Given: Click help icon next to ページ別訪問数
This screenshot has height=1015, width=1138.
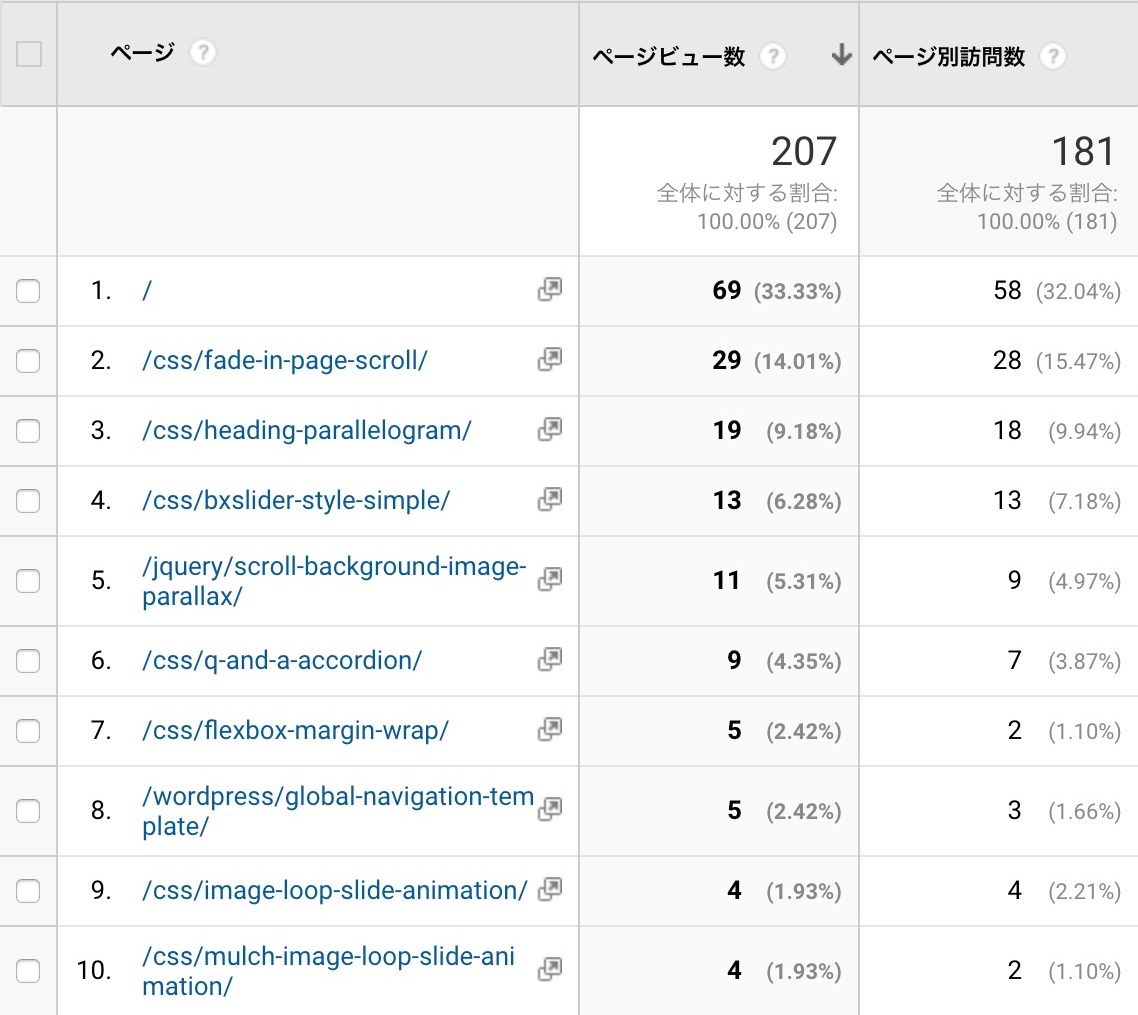Looking at the screenshot, I should 1053,56.
